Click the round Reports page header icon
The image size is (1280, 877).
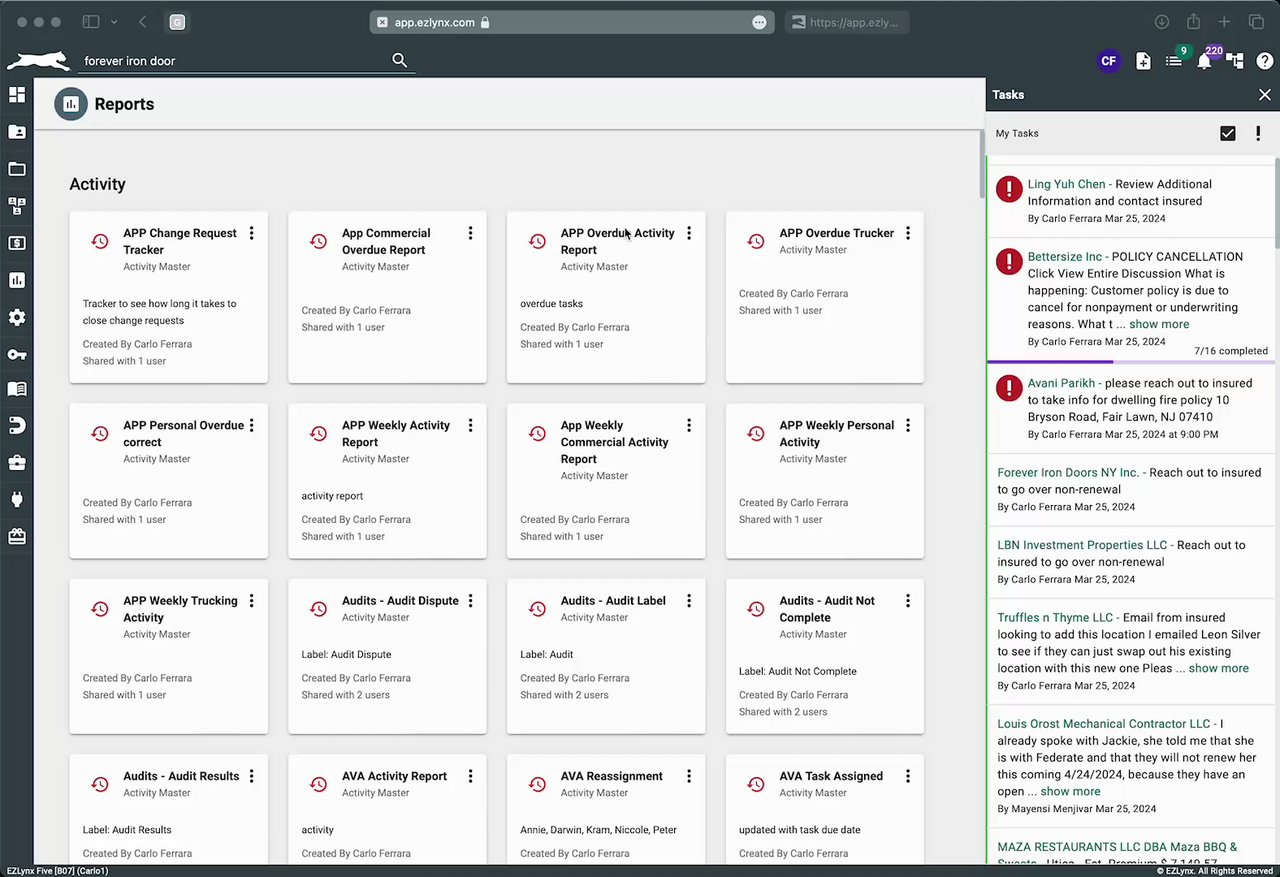click(x=71, y=103)
